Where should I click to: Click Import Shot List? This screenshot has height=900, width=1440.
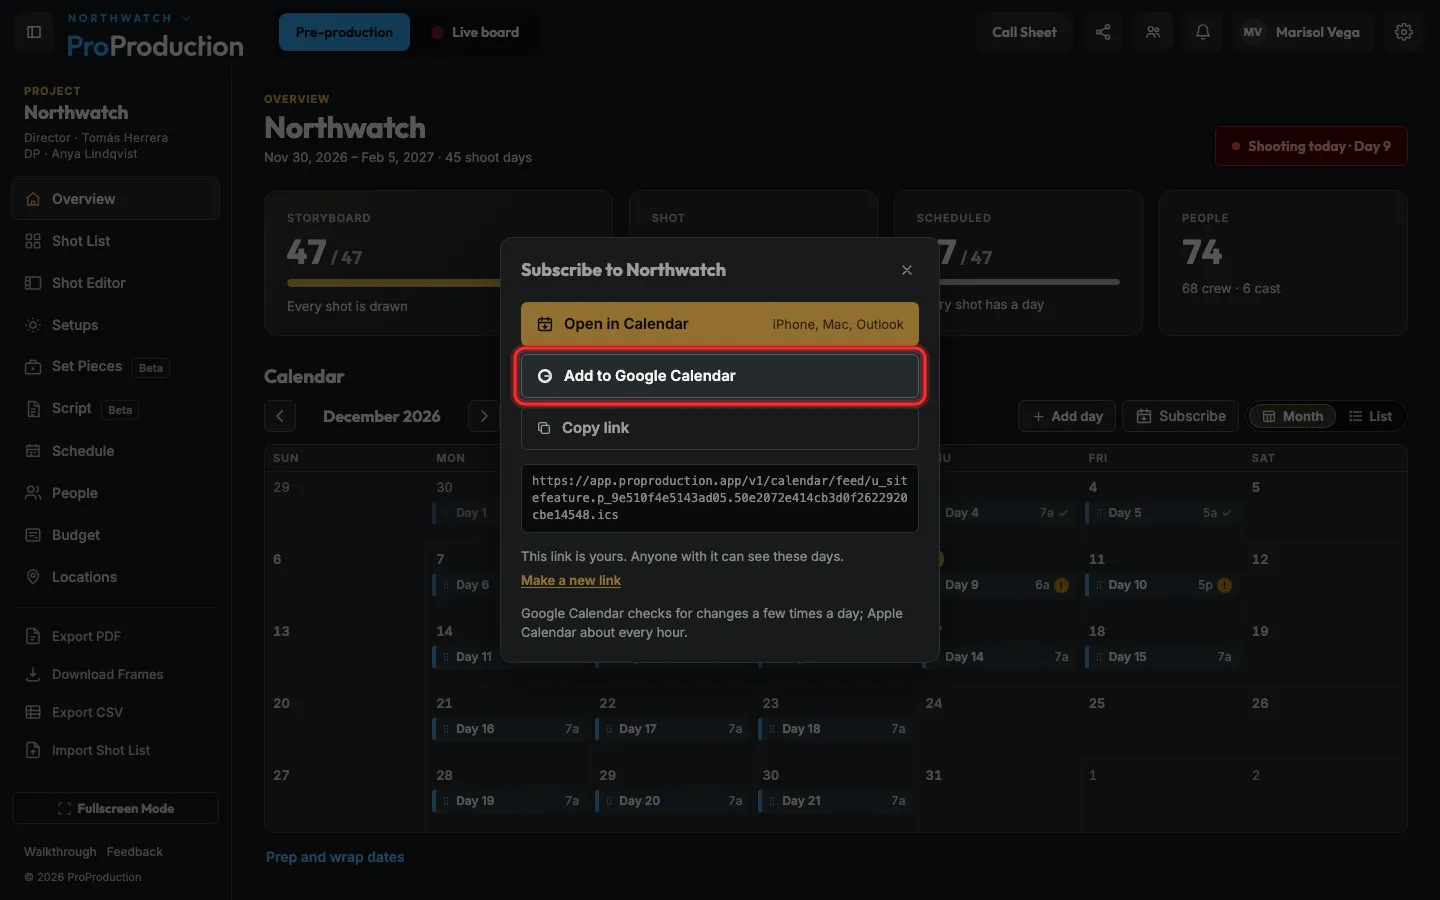tap(116, 750)
